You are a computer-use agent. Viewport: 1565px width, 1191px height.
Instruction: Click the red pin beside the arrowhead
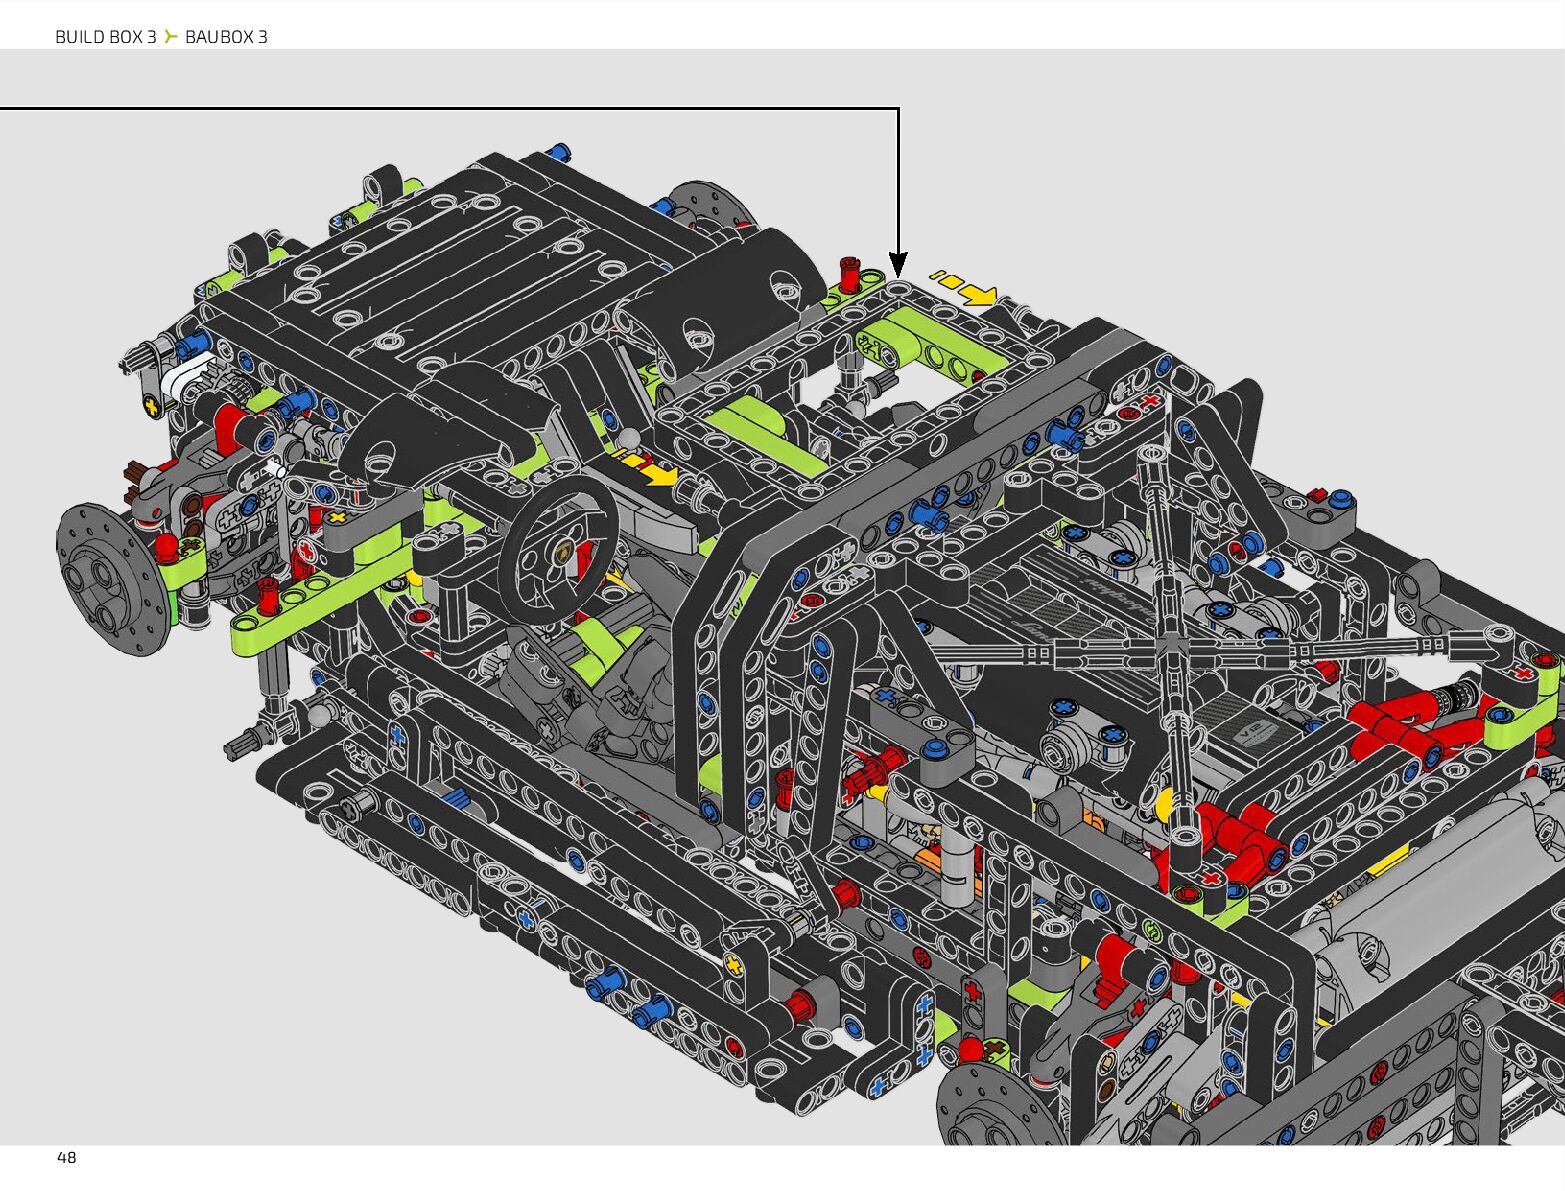850,274
